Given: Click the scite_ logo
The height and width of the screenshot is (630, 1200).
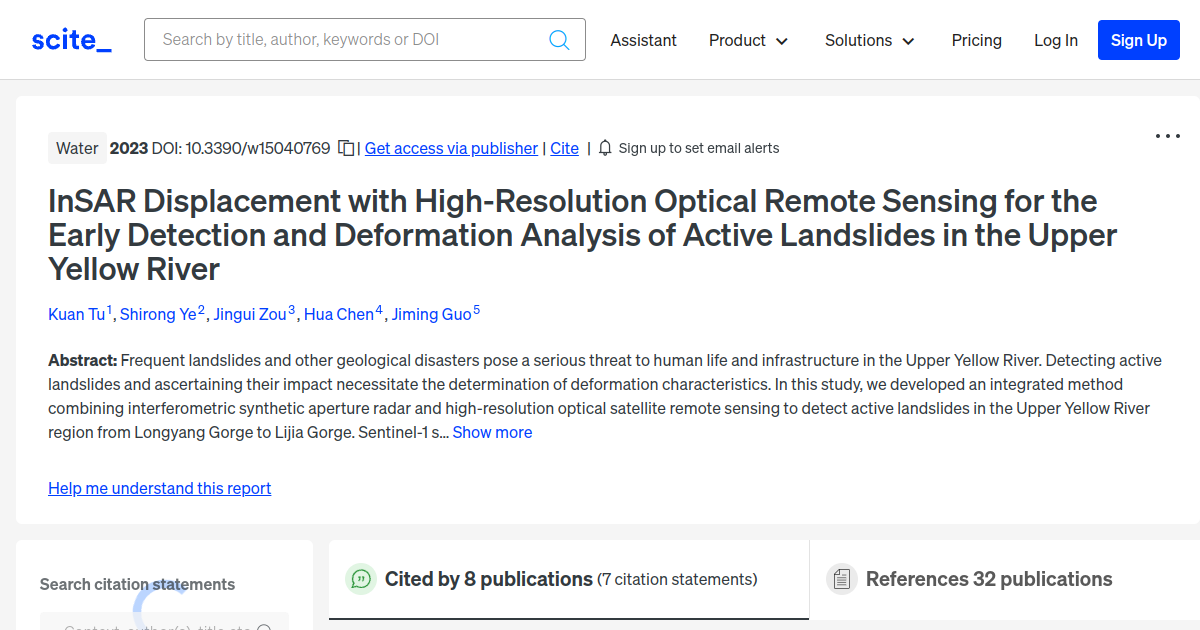Looking at the screenshot, I should point(70,39).
